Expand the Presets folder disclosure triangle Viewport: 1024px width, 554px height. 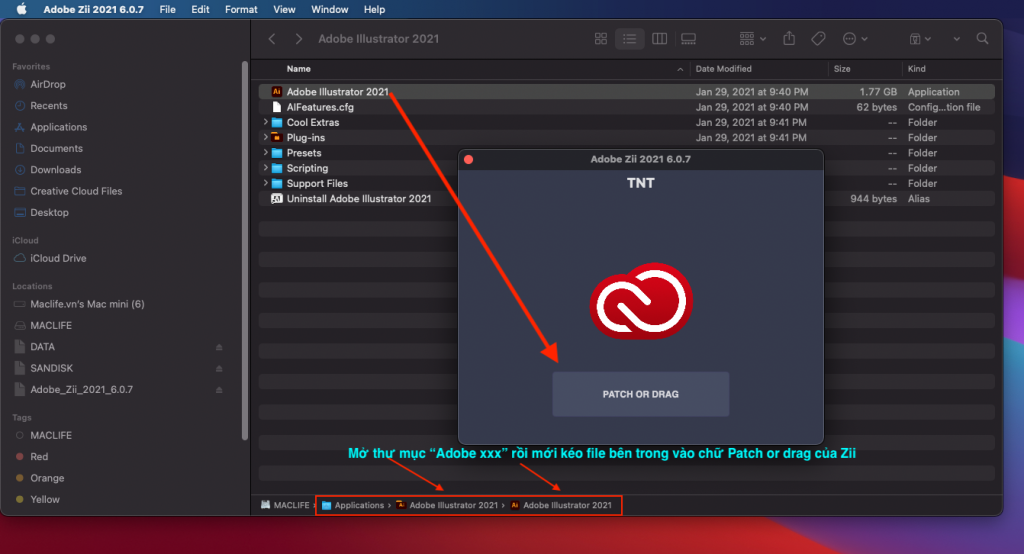[265, 153]
